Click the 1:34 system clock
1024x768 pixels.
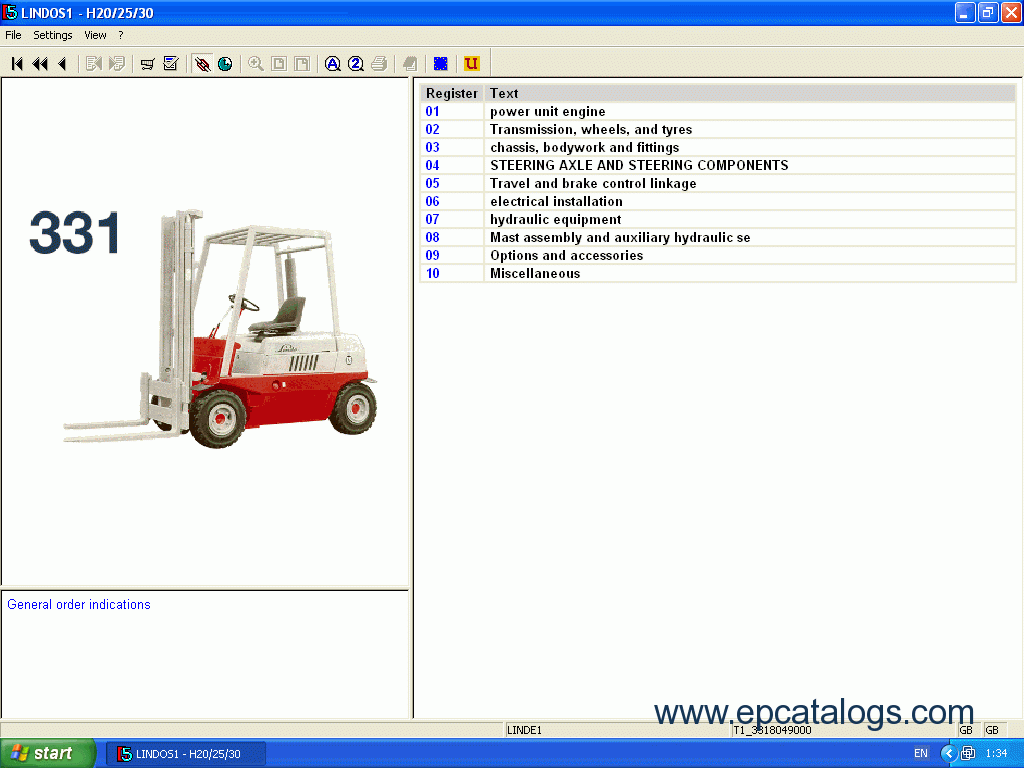996,754
